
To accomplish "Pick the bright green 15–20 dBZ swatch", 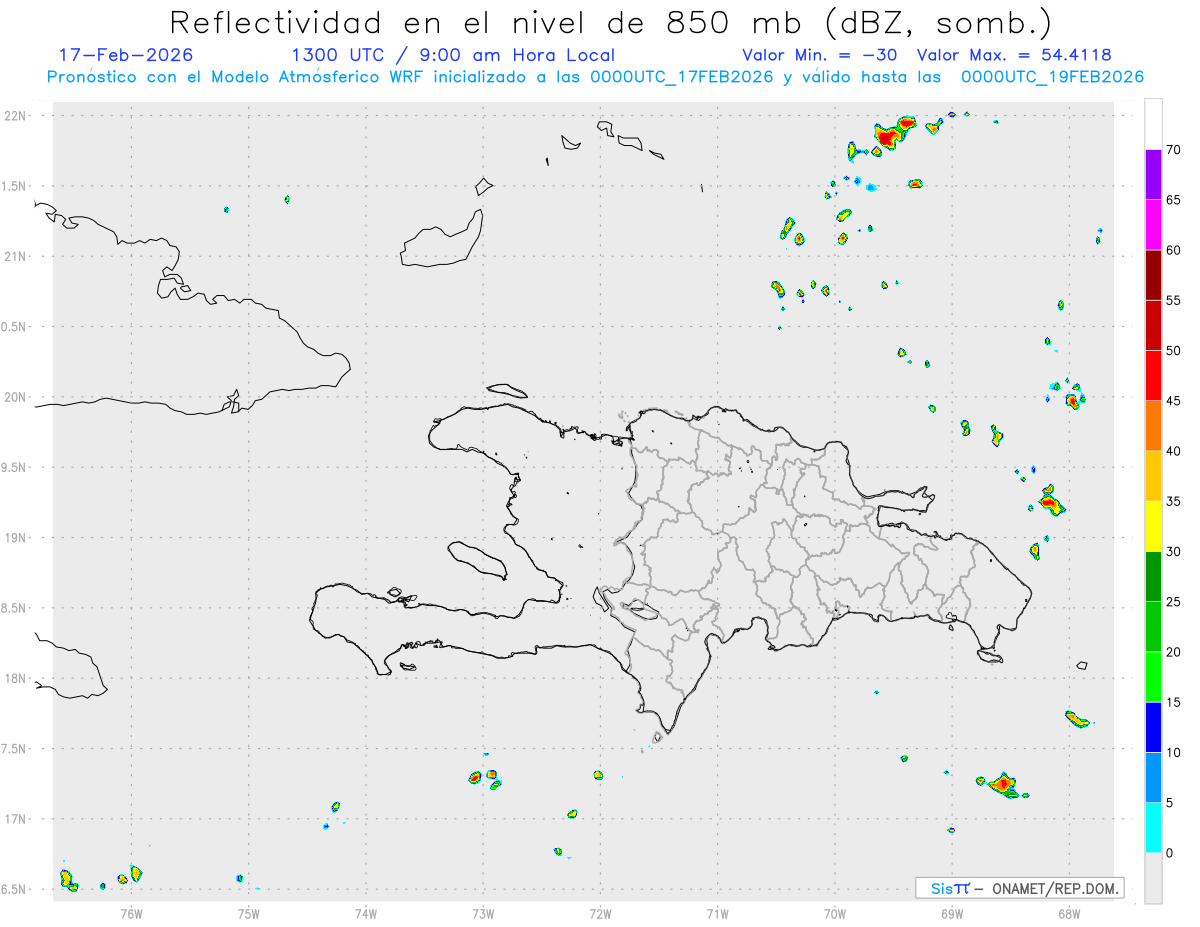I will pos(1153,677).
